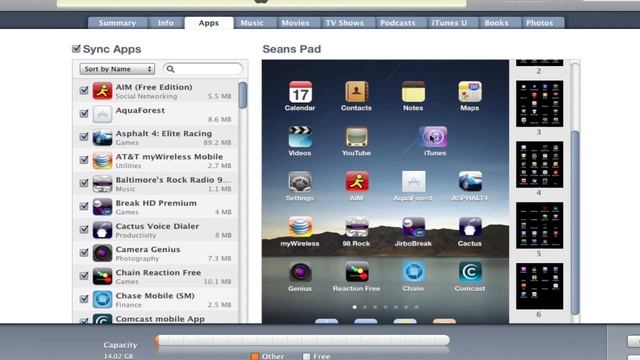Click the AT&T myWireless Mobile list icon
This screenshot has height=360, width=640.
pos(102,160)
